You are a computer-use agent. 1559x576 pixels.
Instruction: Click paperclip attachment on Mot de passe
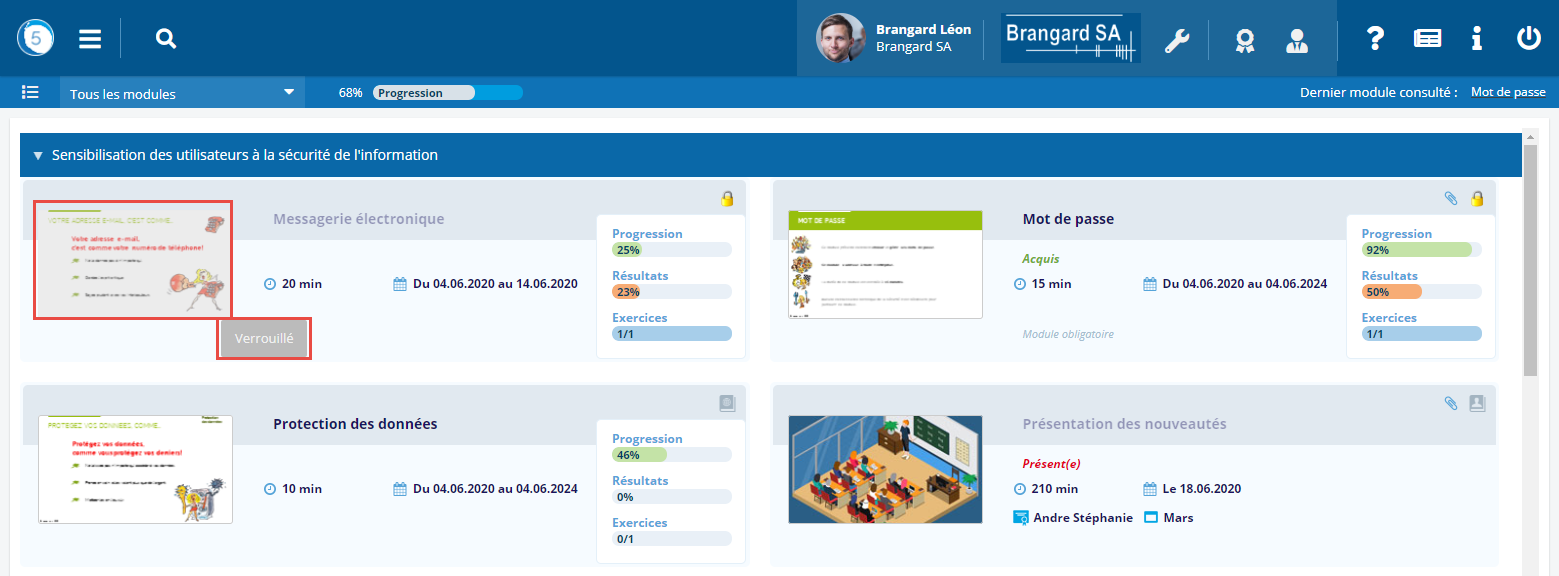tap(1451, 199)
